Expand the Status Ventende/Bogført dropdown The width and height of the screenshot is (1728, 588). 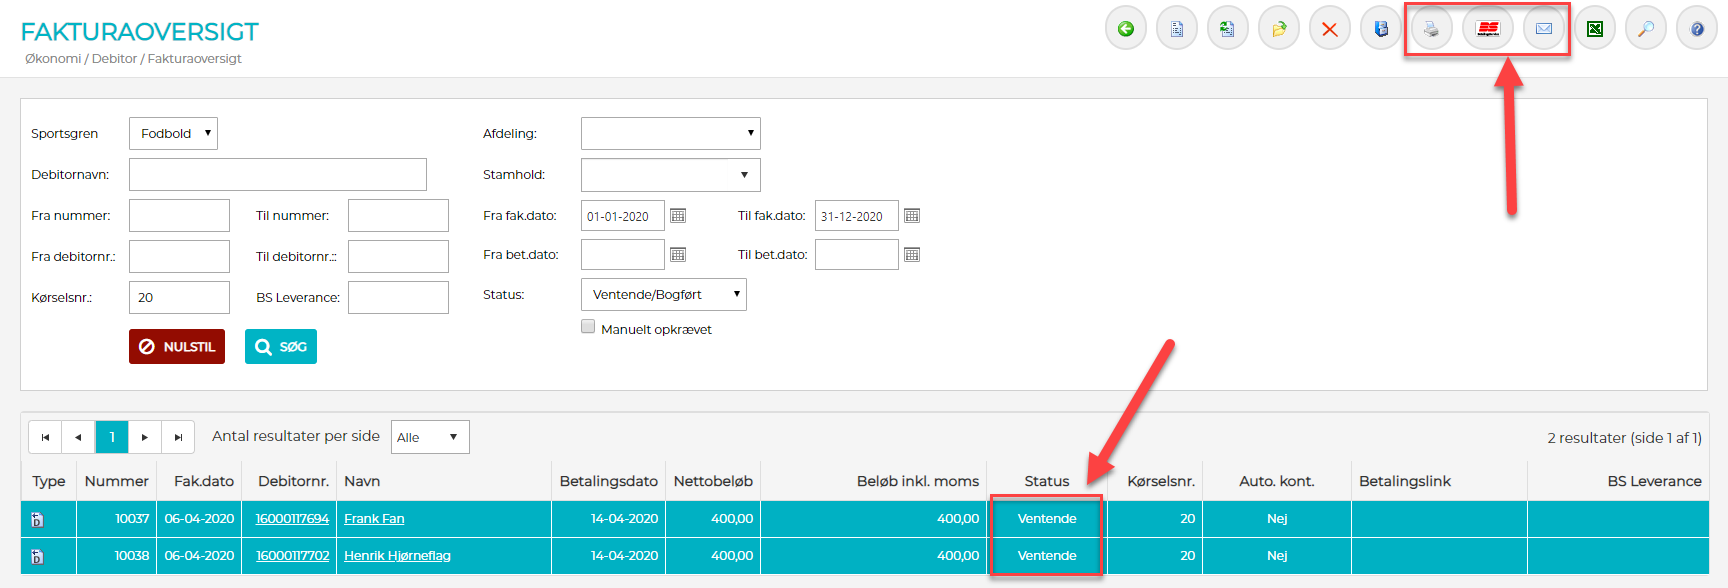point(663,295)
